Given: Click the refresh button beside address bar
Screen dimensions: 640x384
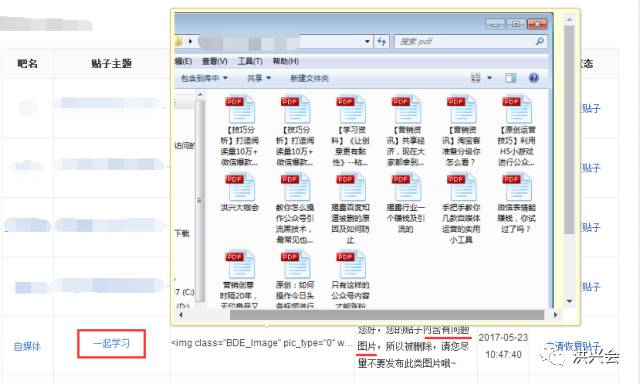Looking at the screenshot, I should (381, 41).
